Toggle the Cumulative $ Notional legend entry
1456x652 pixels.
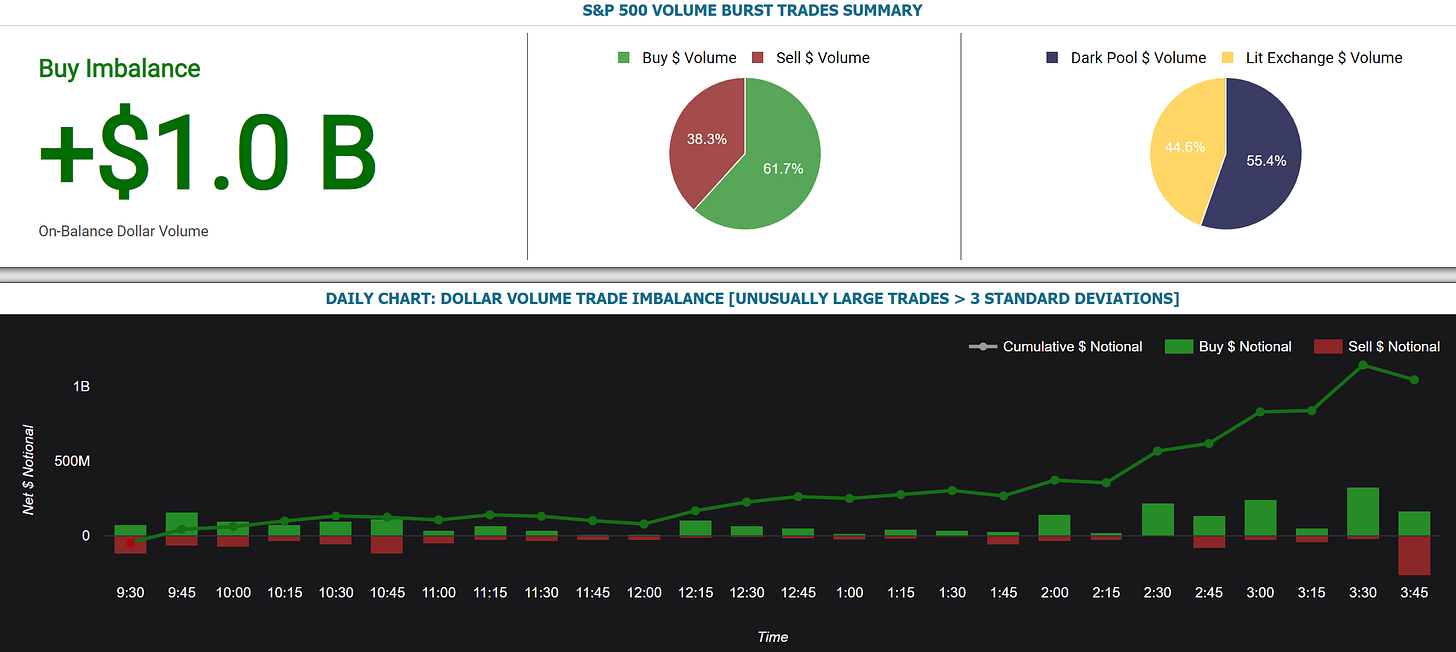[1056, 347]
